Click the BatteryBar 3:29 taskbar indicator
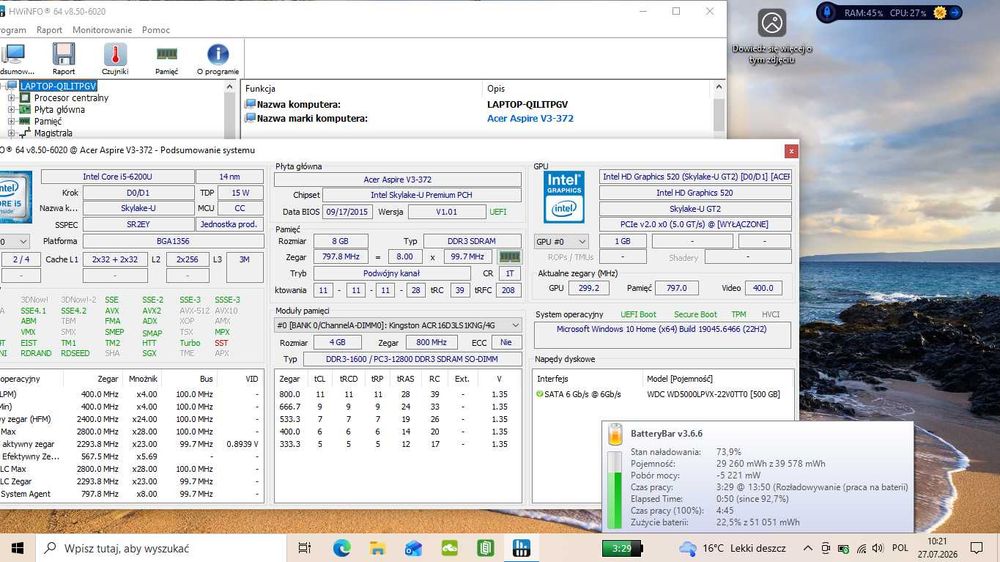 coord(622,548)
